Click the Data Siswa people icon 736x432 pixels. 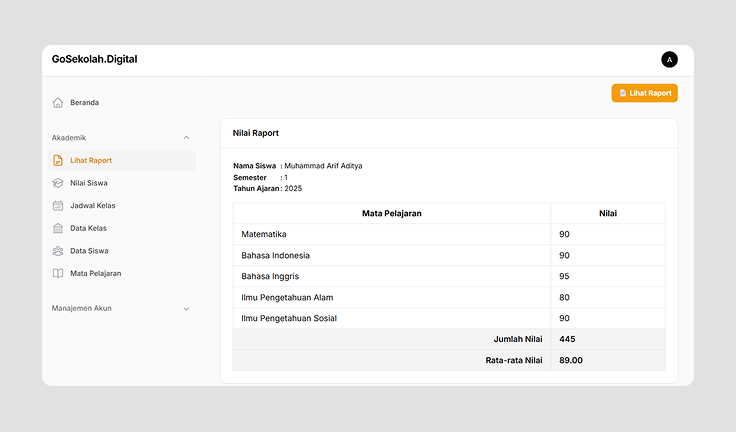(58, 251)
